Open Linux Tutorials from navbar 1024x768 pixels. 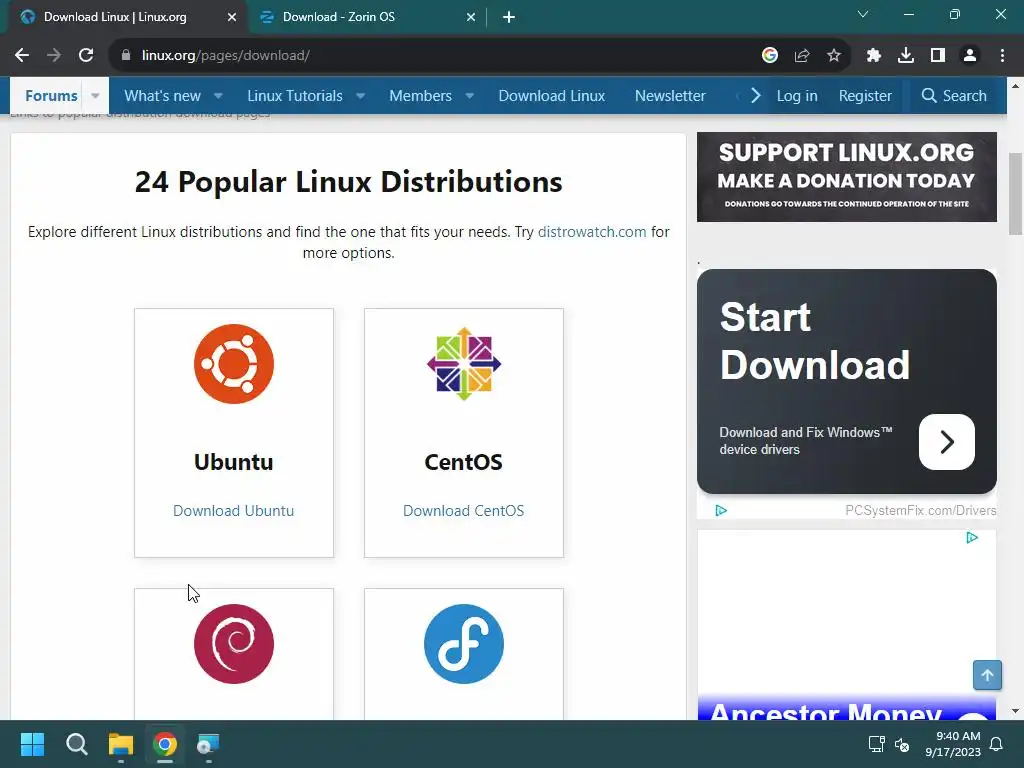pos(295,96)
